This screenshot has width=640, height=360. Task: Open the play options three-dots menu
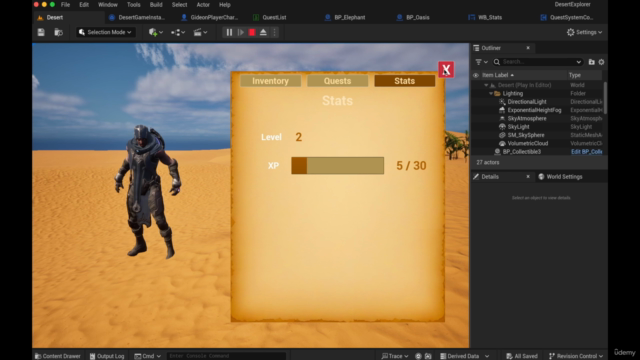274,32
